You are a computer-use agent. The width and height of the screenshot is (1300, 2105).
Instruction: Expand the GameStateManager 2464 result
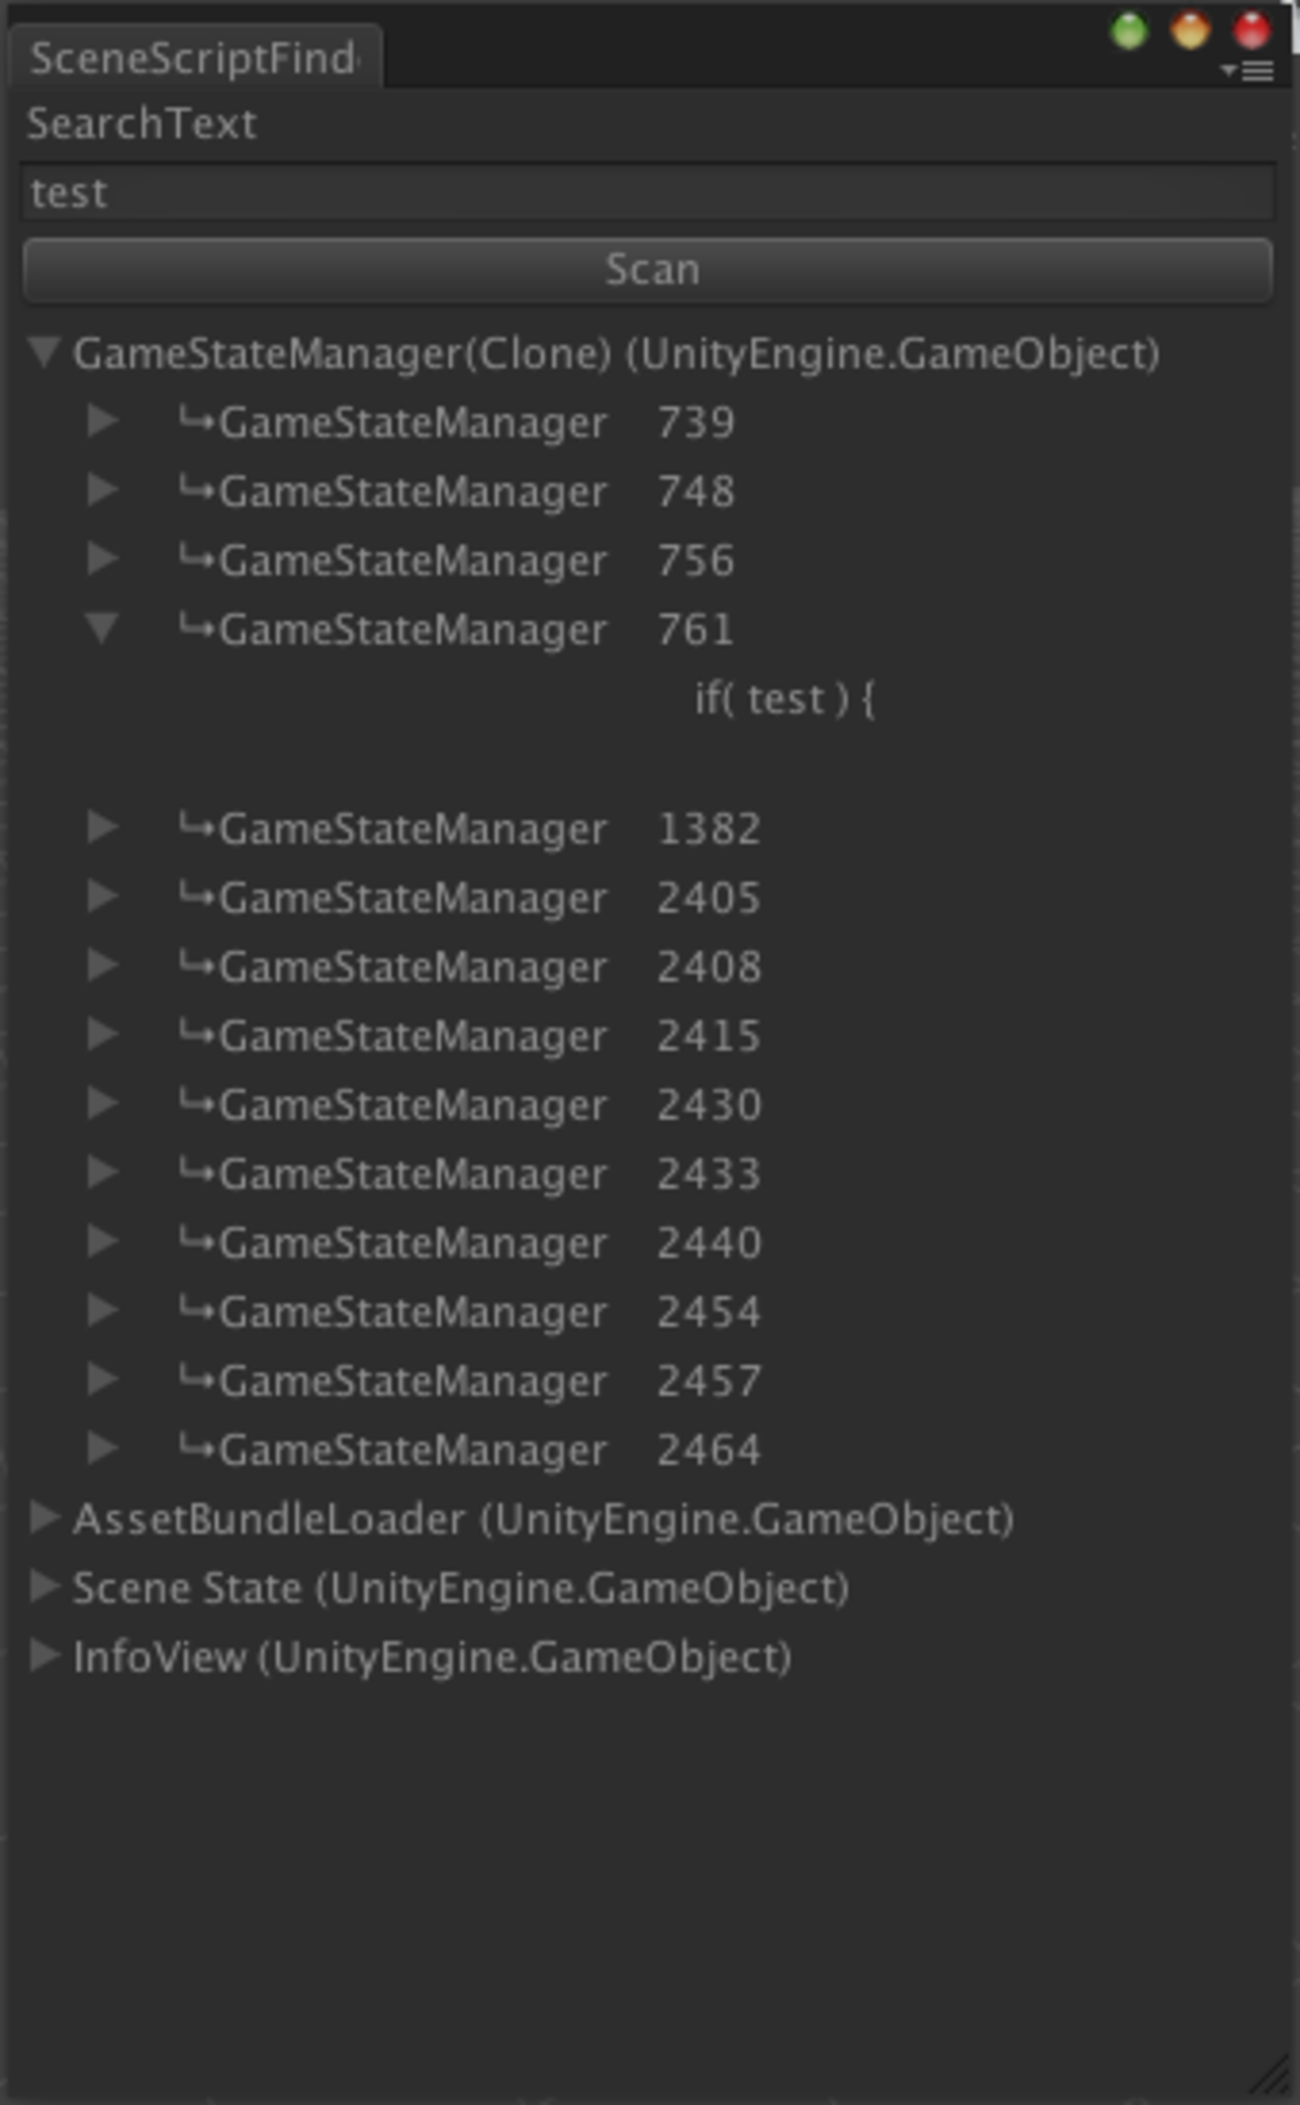click(x=102, y=1448)
